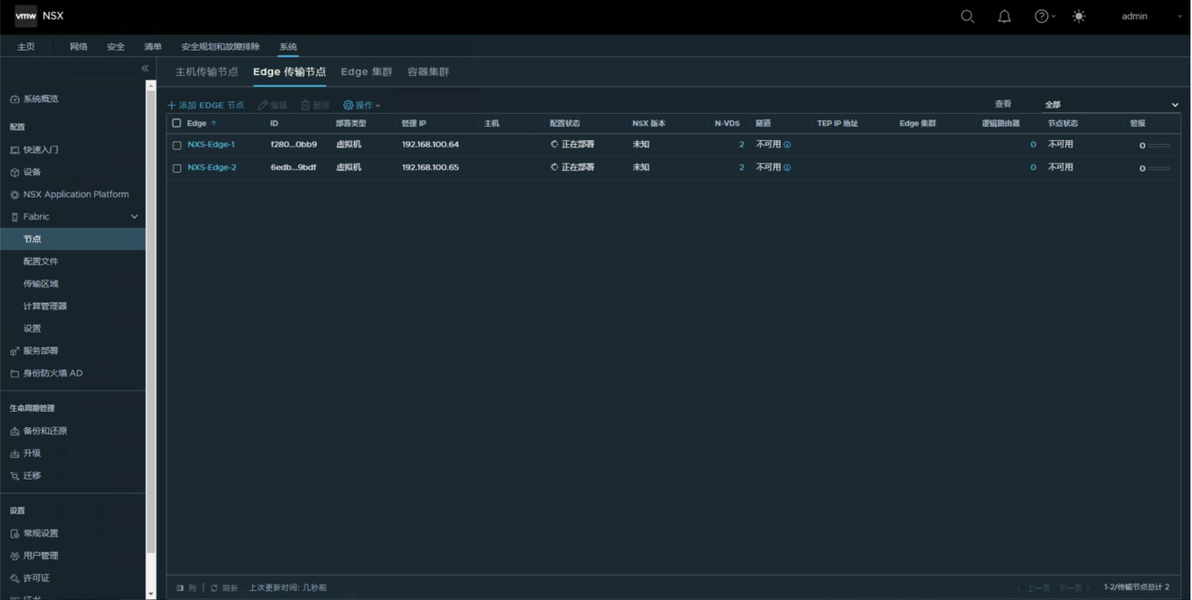Open the 网络 top menu

(x=78, y=46)
